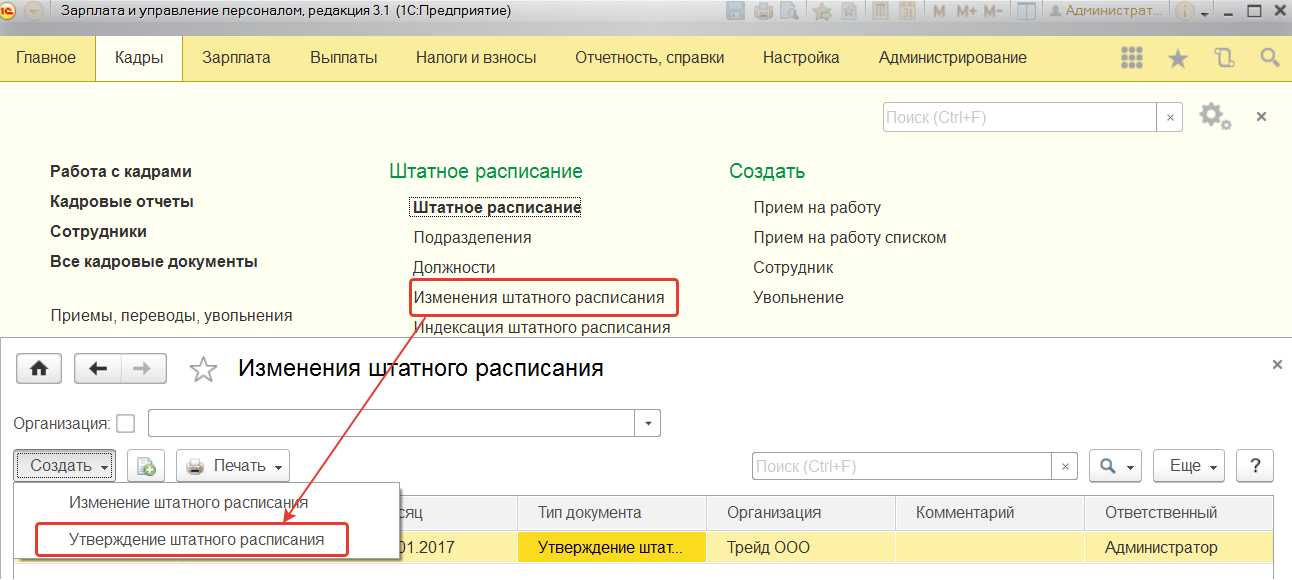Clear the list search field with x

tap(1065, 466)
